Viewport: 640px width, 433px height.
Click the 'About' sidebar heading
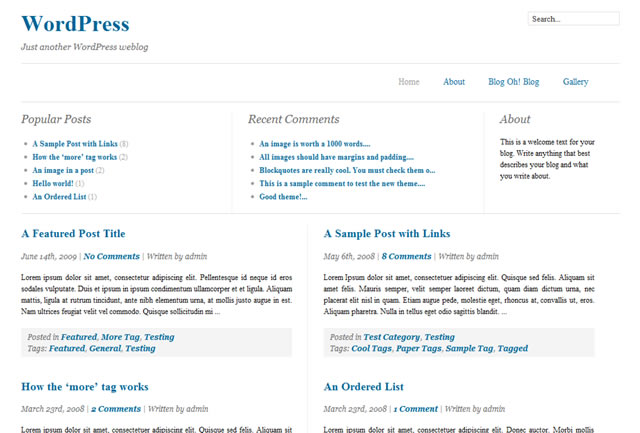coord(515,119)
